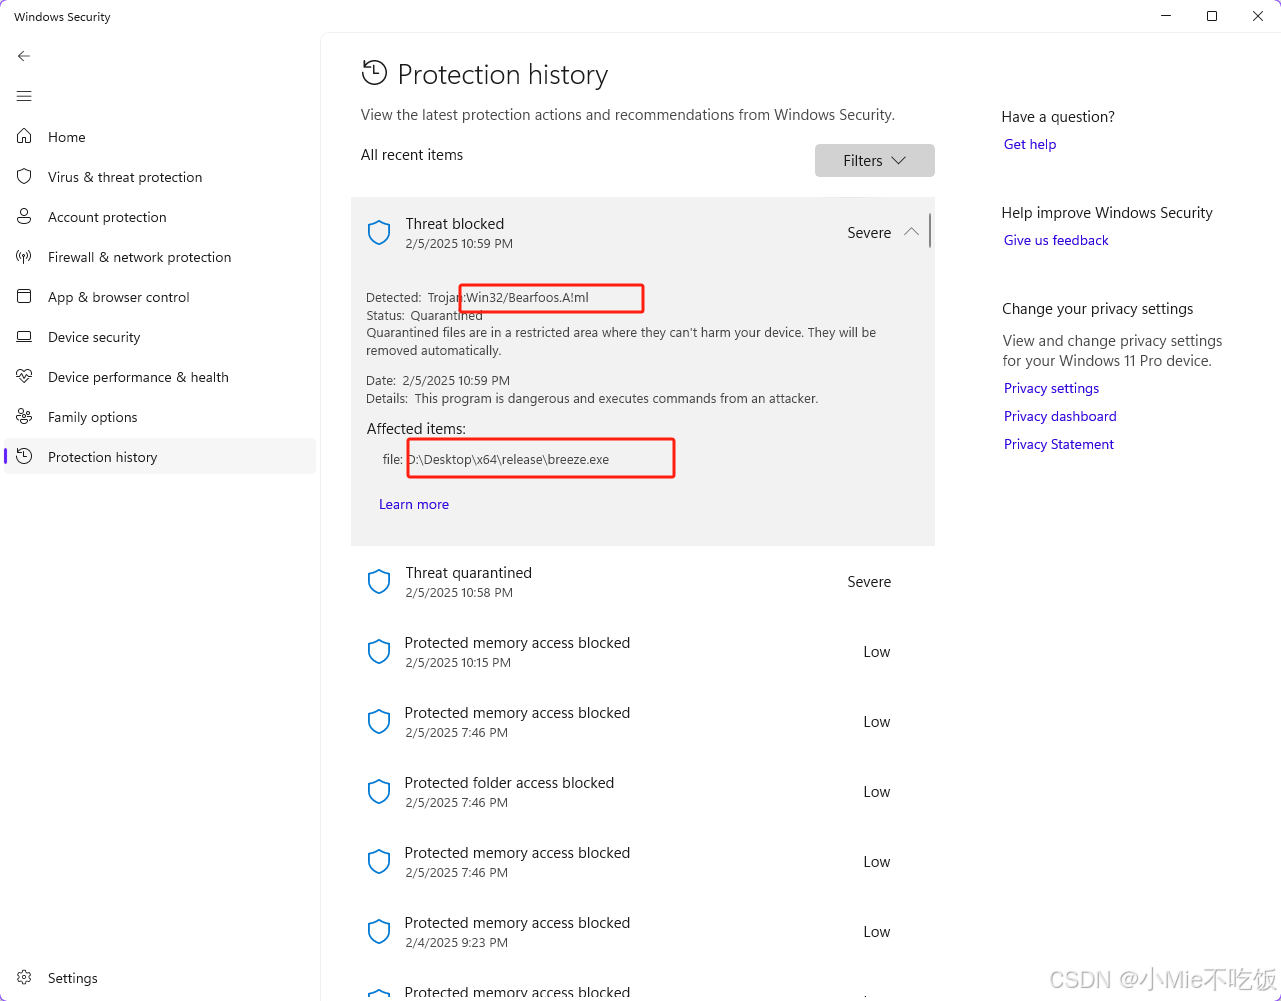Click the Firewall & network antenna icon
The width and height of the screenshot is (1281, 1001).
click(24, 257)
